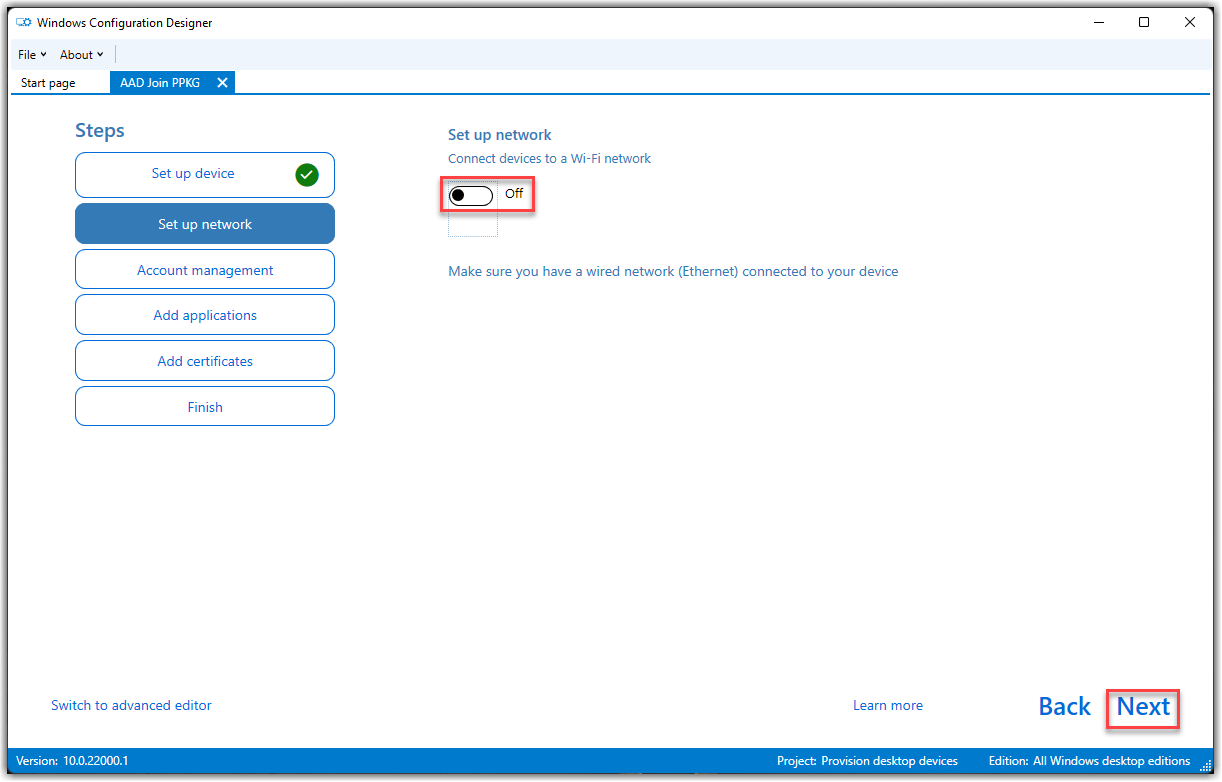Open the Add applications step

point(205,315)
